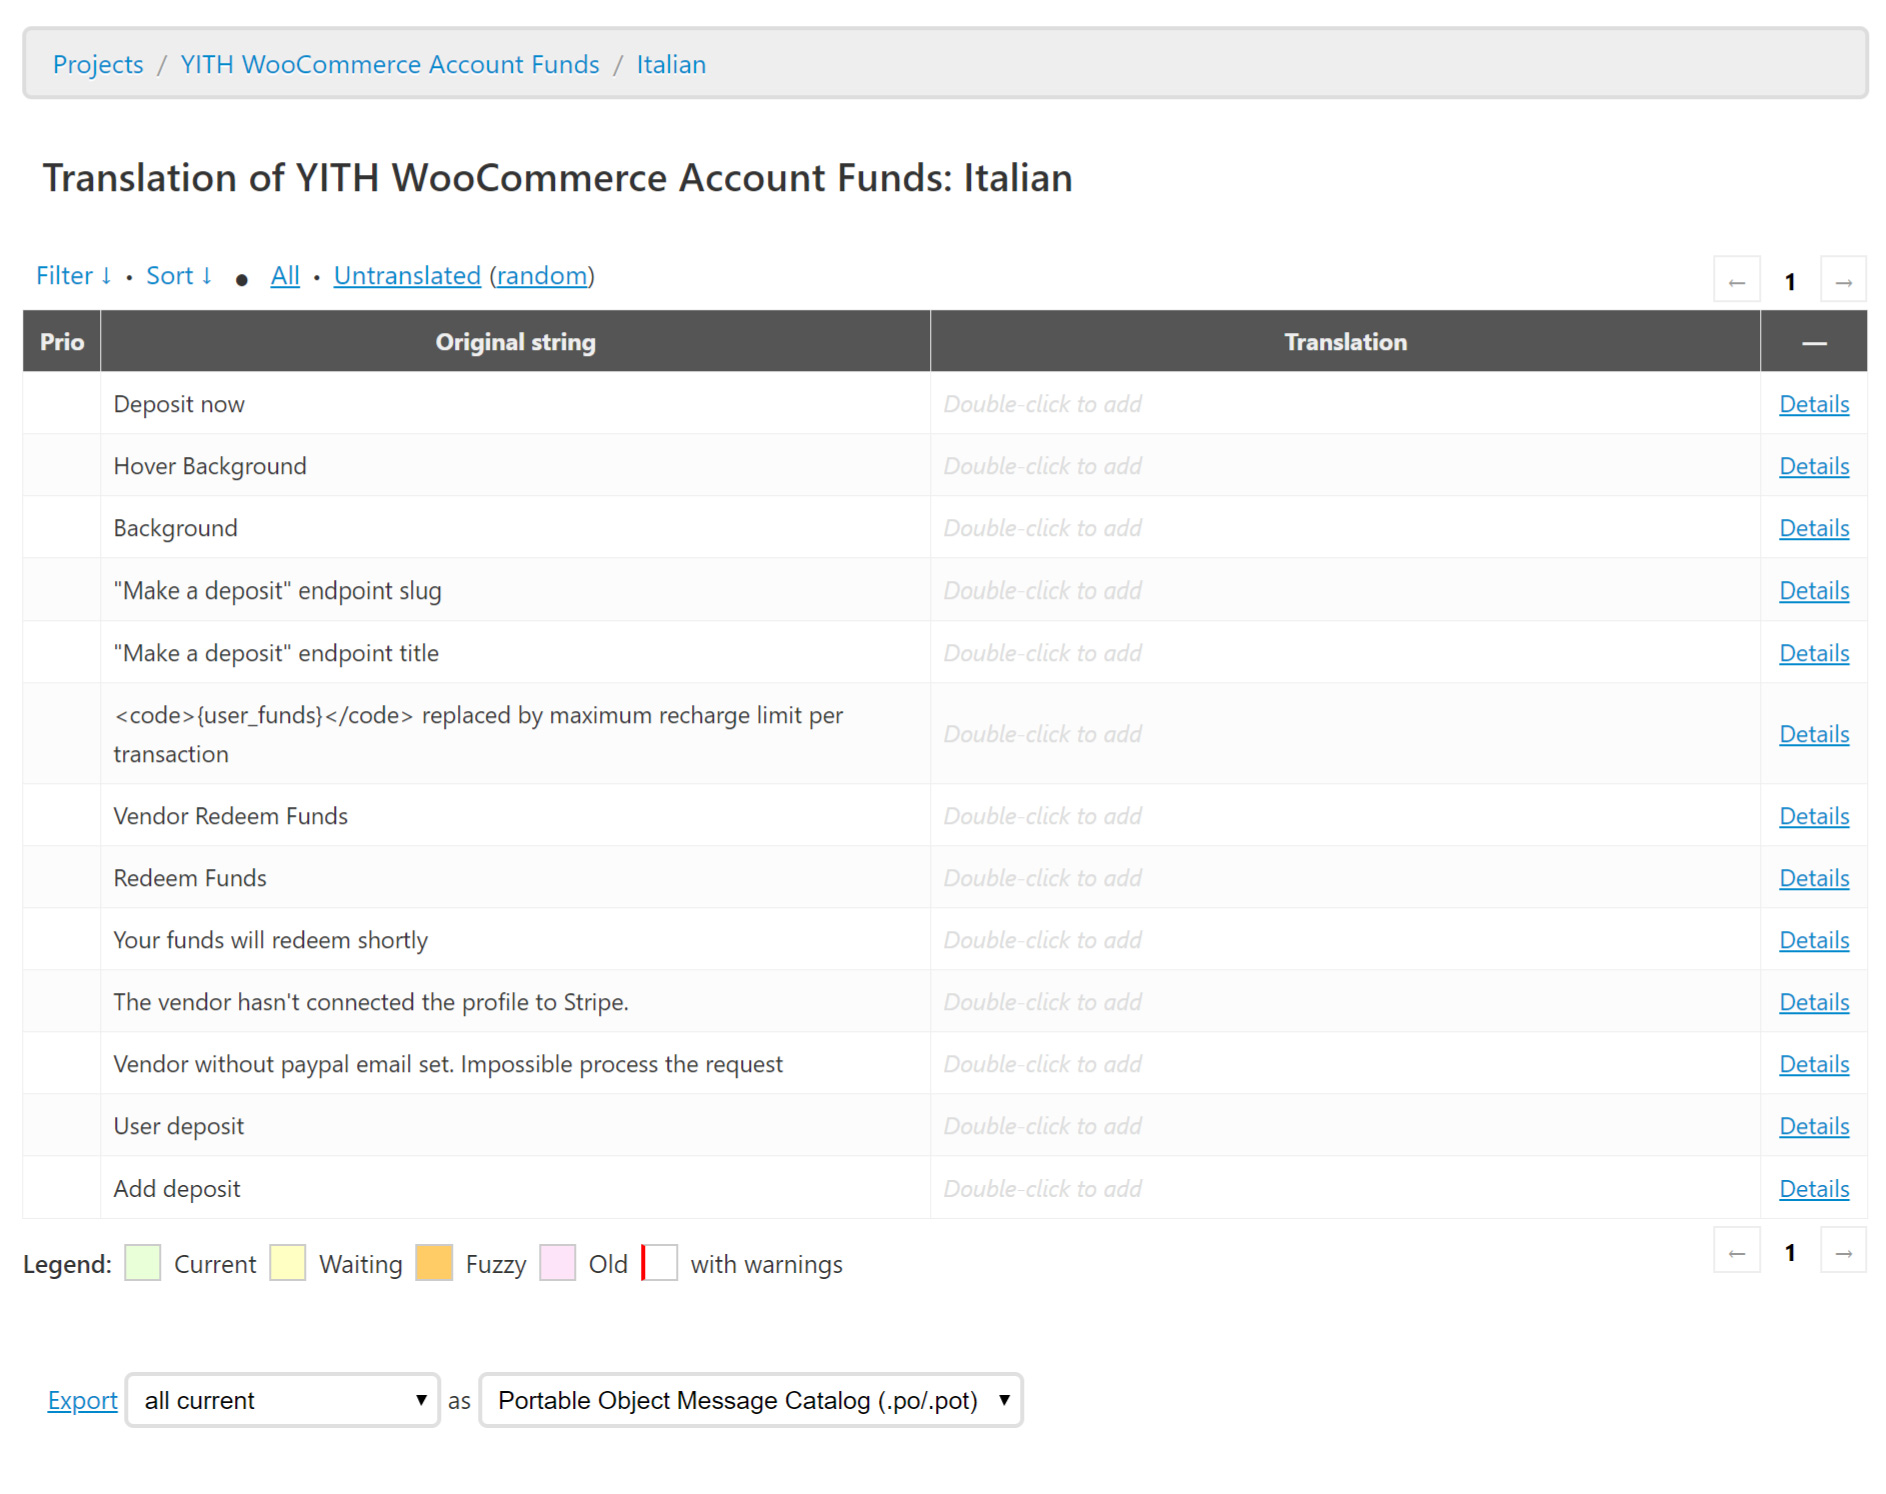
Task: Select the Deposit now translation cell
Action: [1345, 404]
